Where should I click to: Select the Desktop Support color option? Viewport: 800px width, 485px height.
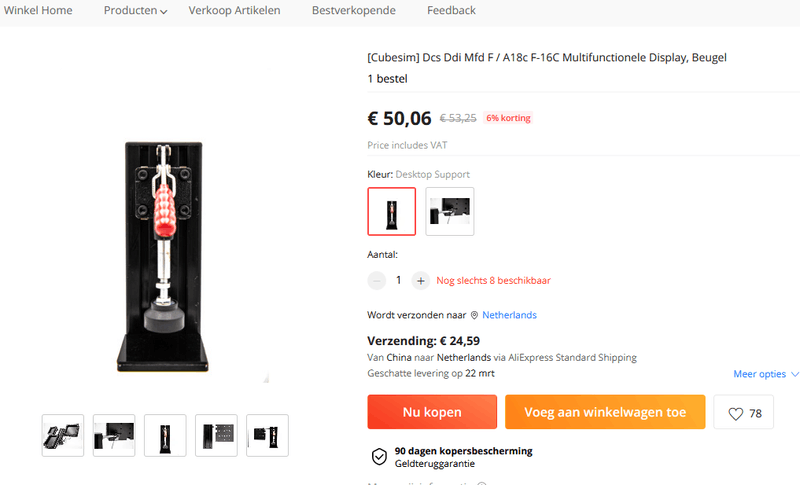click(392, 211)
